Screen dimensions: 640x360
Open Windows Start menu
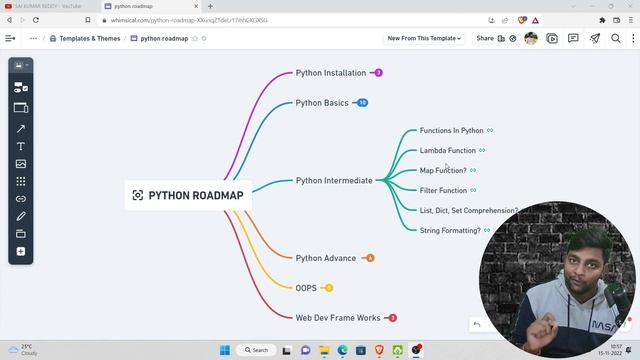pyautogui.click(x=225, y=350)
